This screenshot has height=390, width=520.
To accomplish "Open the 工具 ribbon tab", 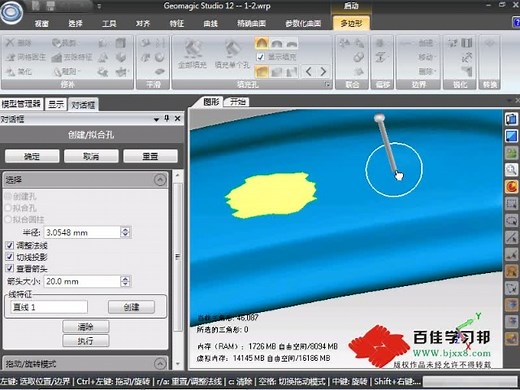I will [109, 23].
